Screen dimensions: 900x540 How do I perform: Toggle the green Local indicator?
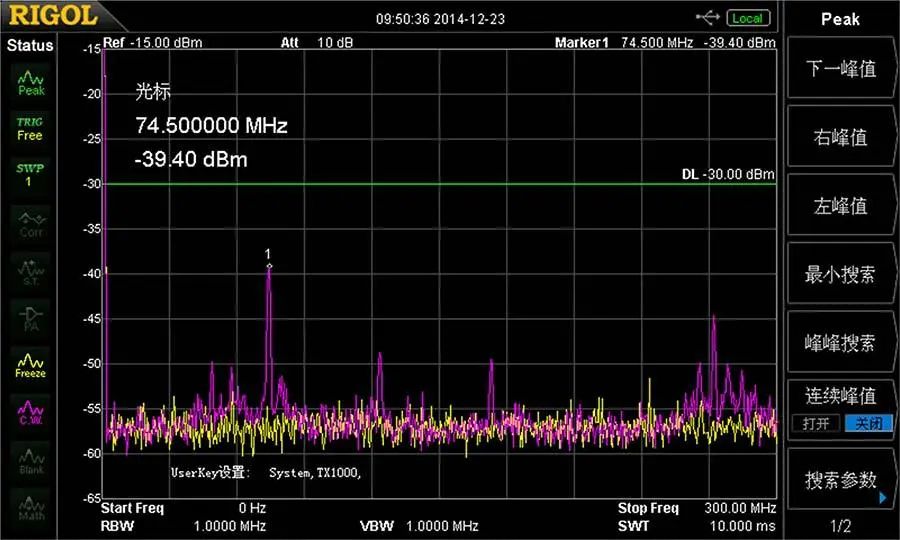pos(748,18)
